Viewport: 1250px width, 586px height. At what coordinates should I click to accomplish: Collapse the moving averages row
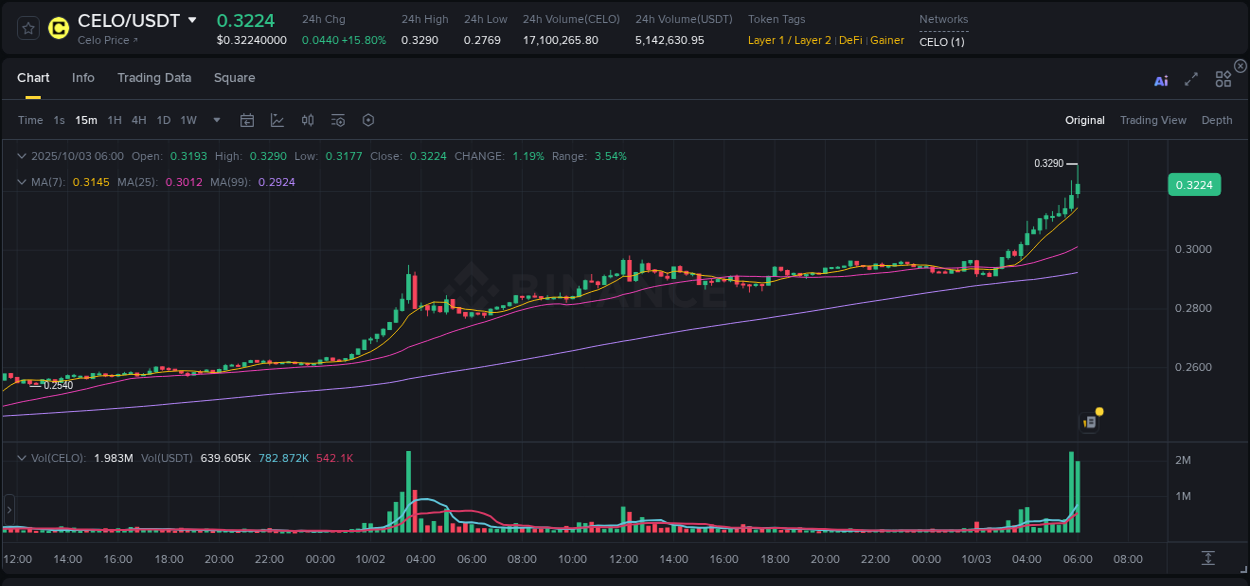pos(22,181)
